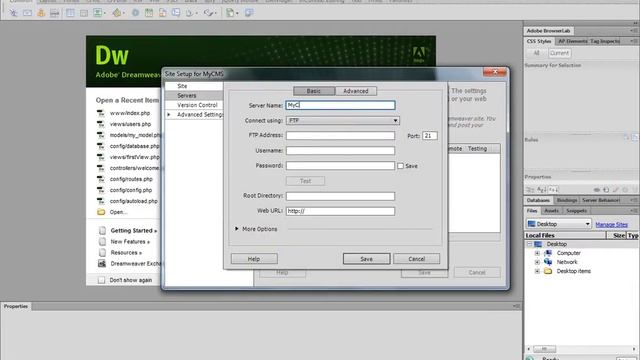This screenshot has height=360, width=640.
Task: Click the Table insert icon
Action: [x=70, y=13]
